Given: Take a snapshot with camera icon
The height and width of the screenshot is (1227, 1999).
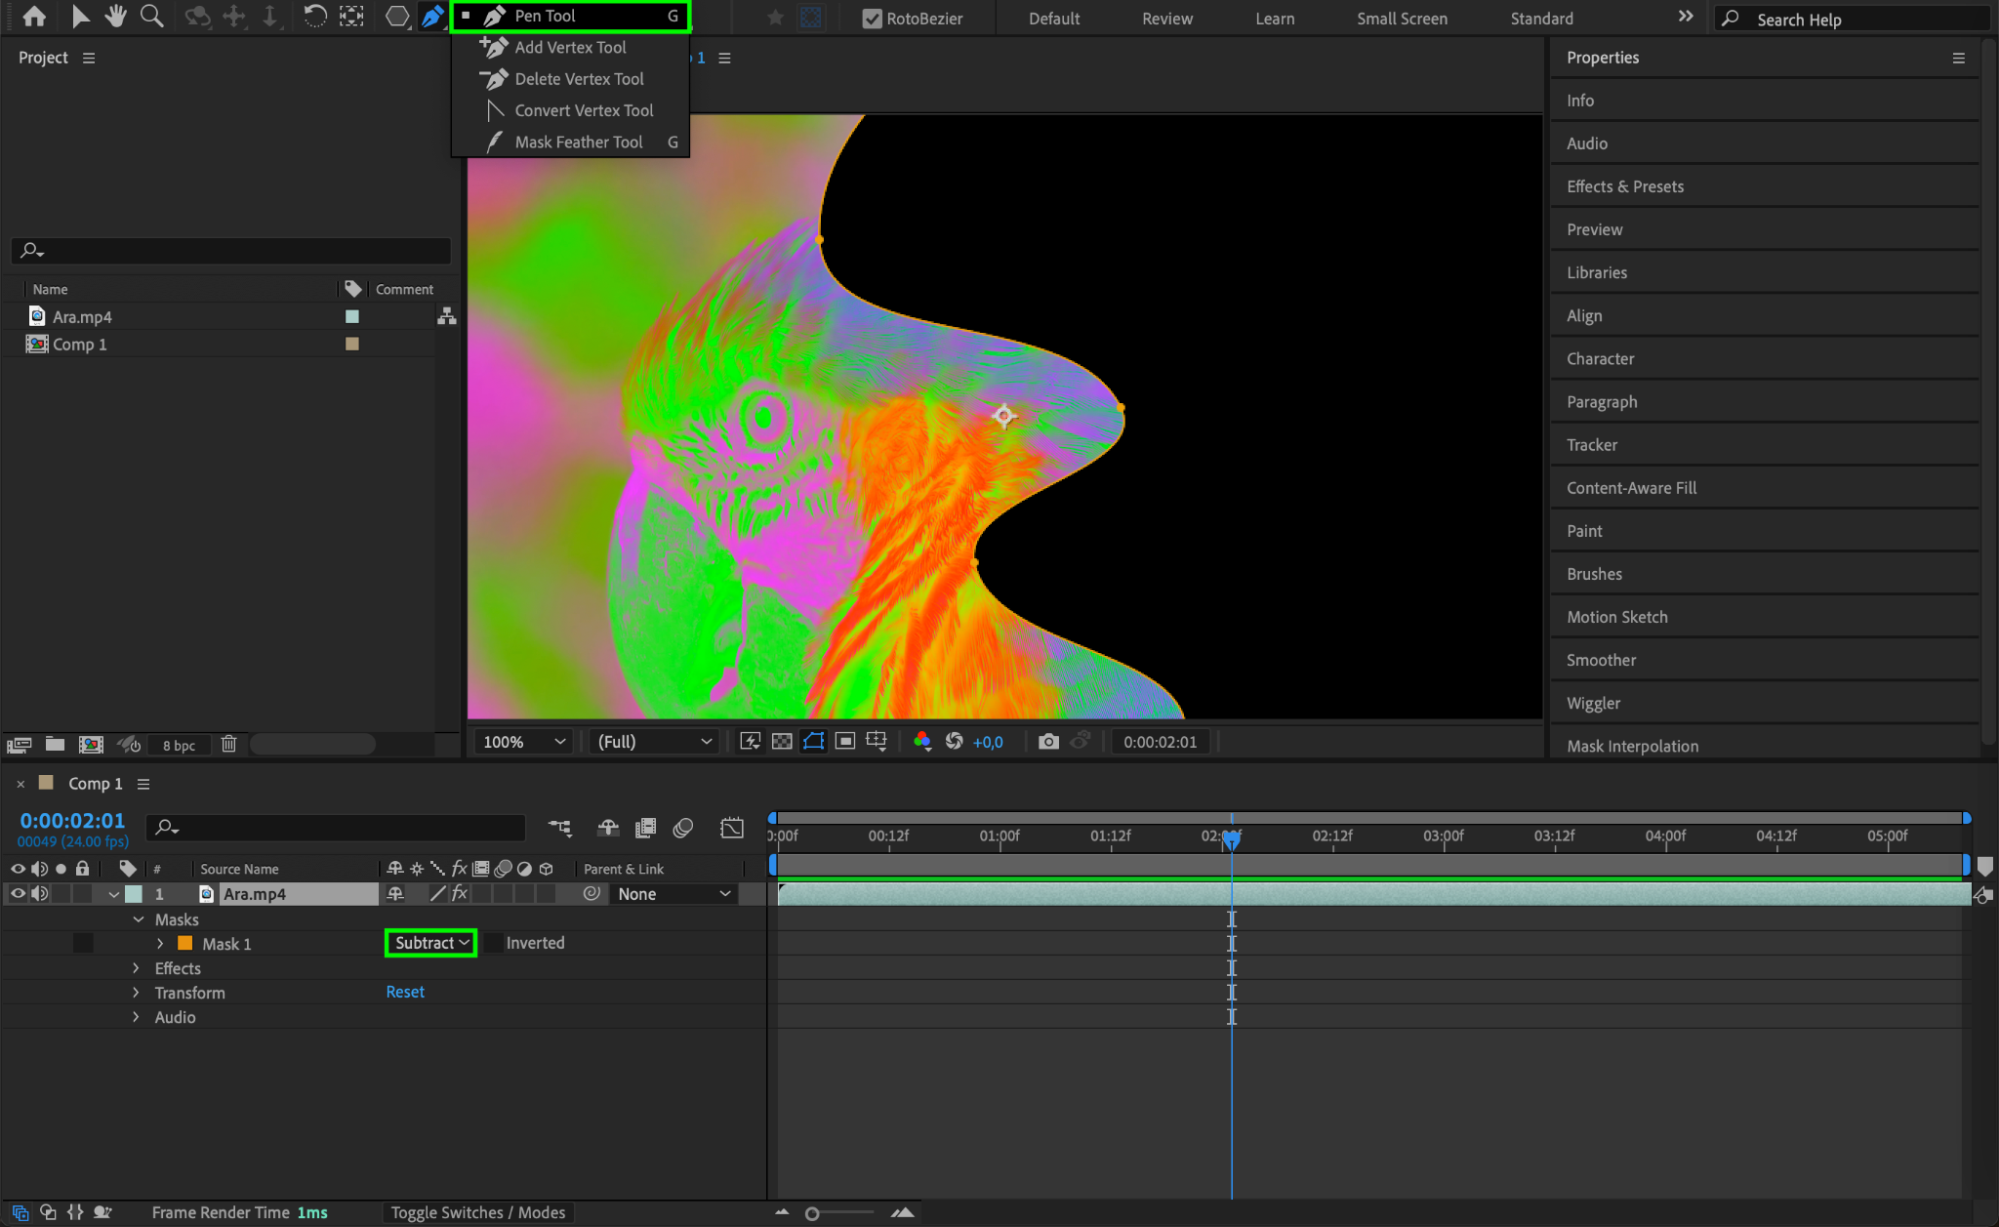Looking at the screenshot, I should [x=1047, y=741].
